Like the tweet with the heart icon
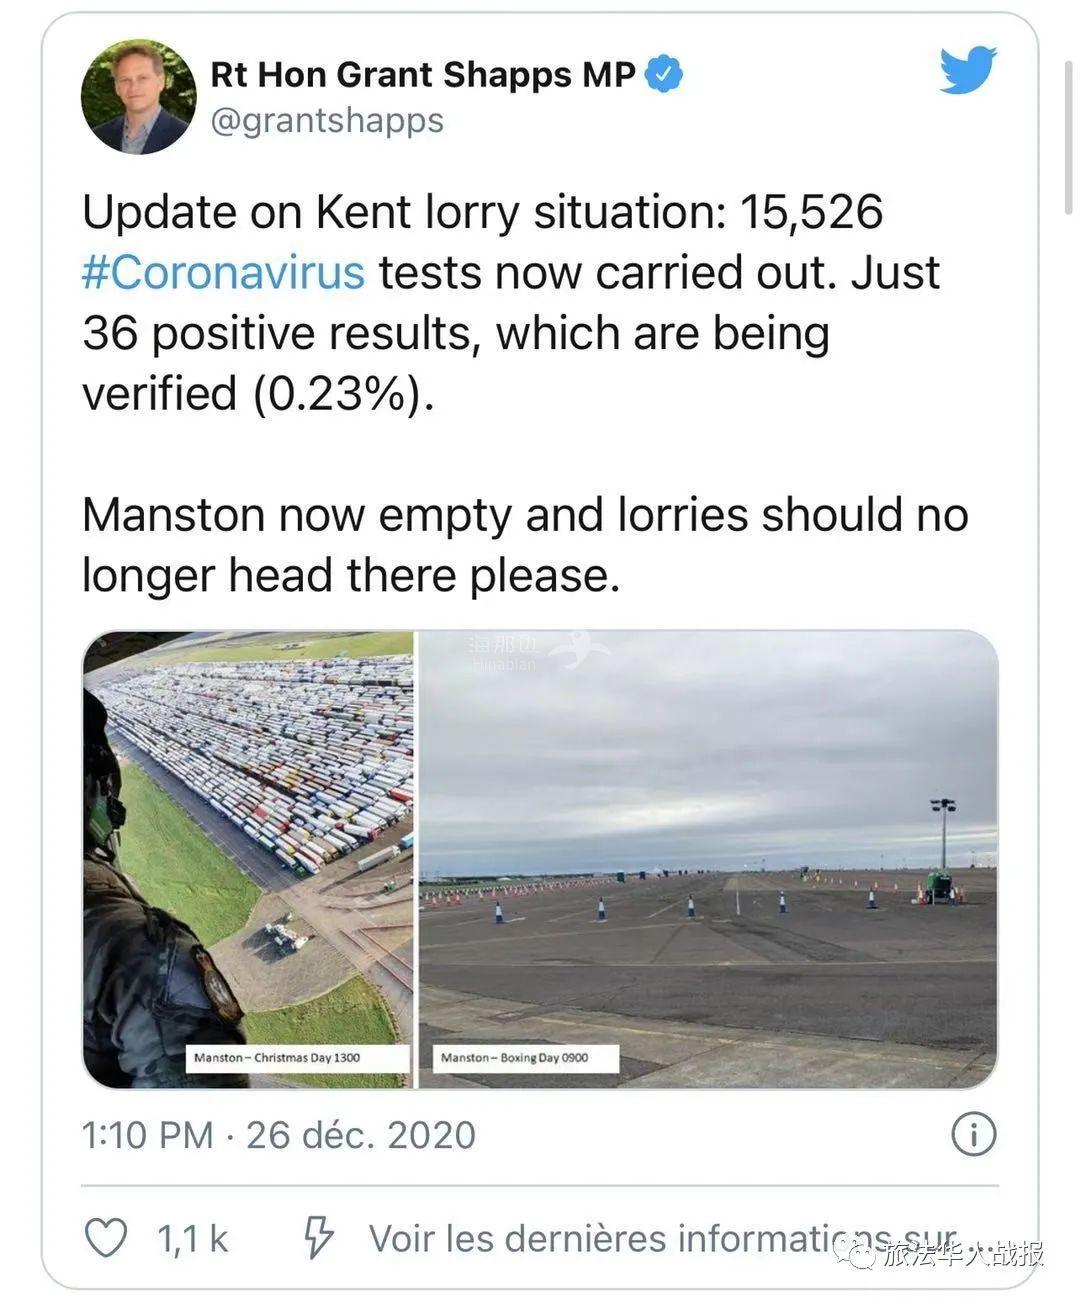 click(x=105, y=1238)
